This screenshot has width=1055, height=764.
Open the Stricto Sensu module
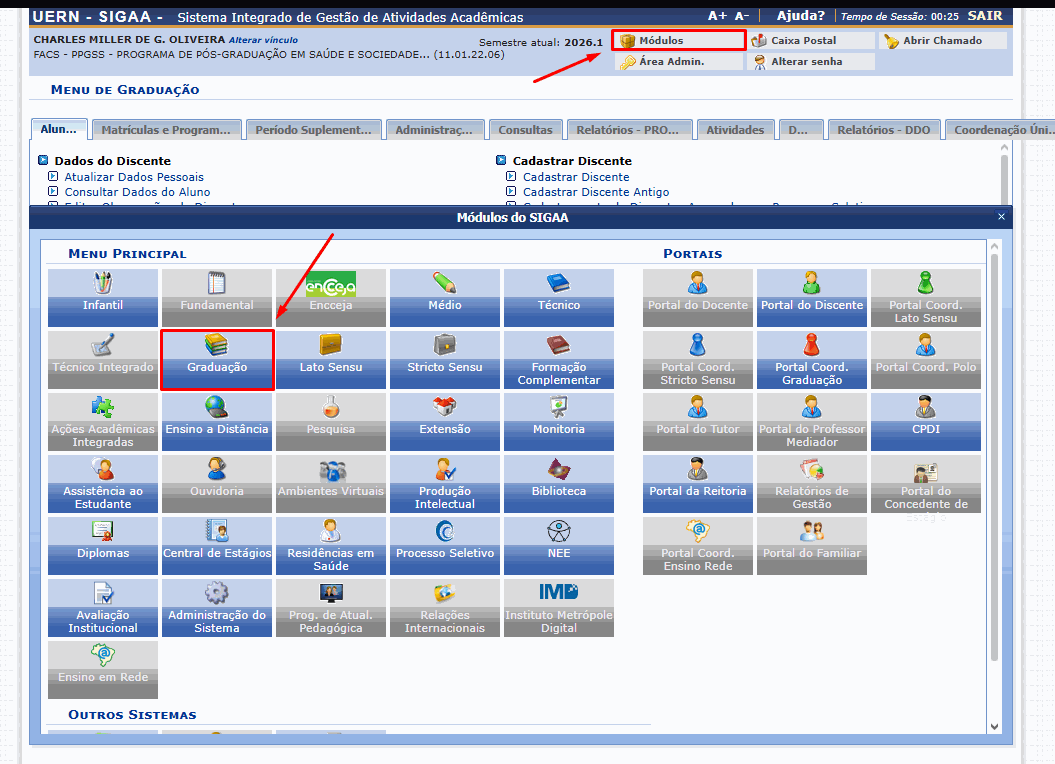coord(445,359)
